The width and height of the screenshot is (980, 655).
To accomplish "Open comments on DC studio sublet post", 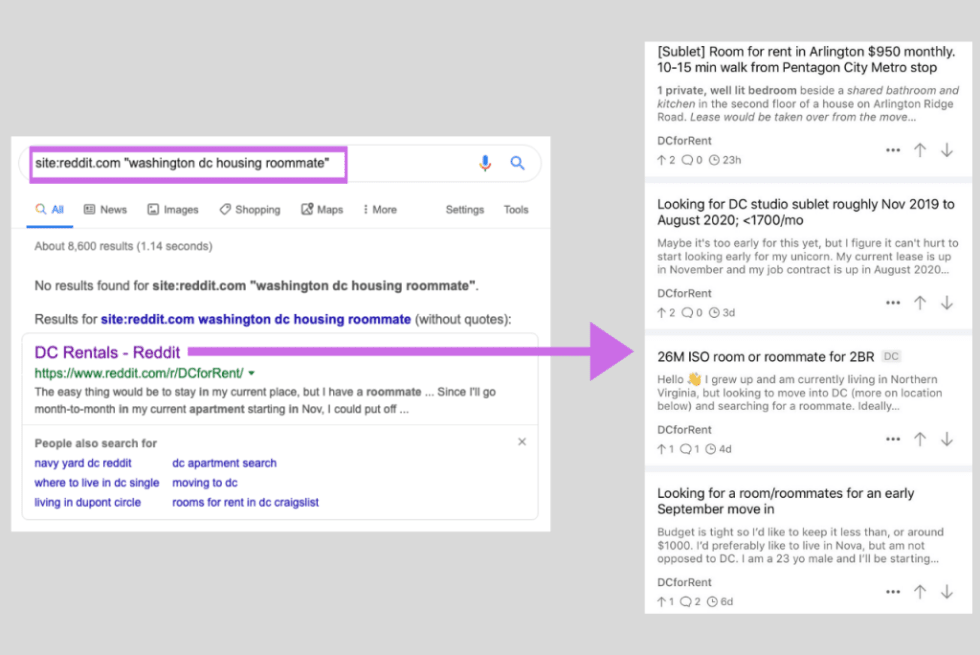I will point(691,312).
